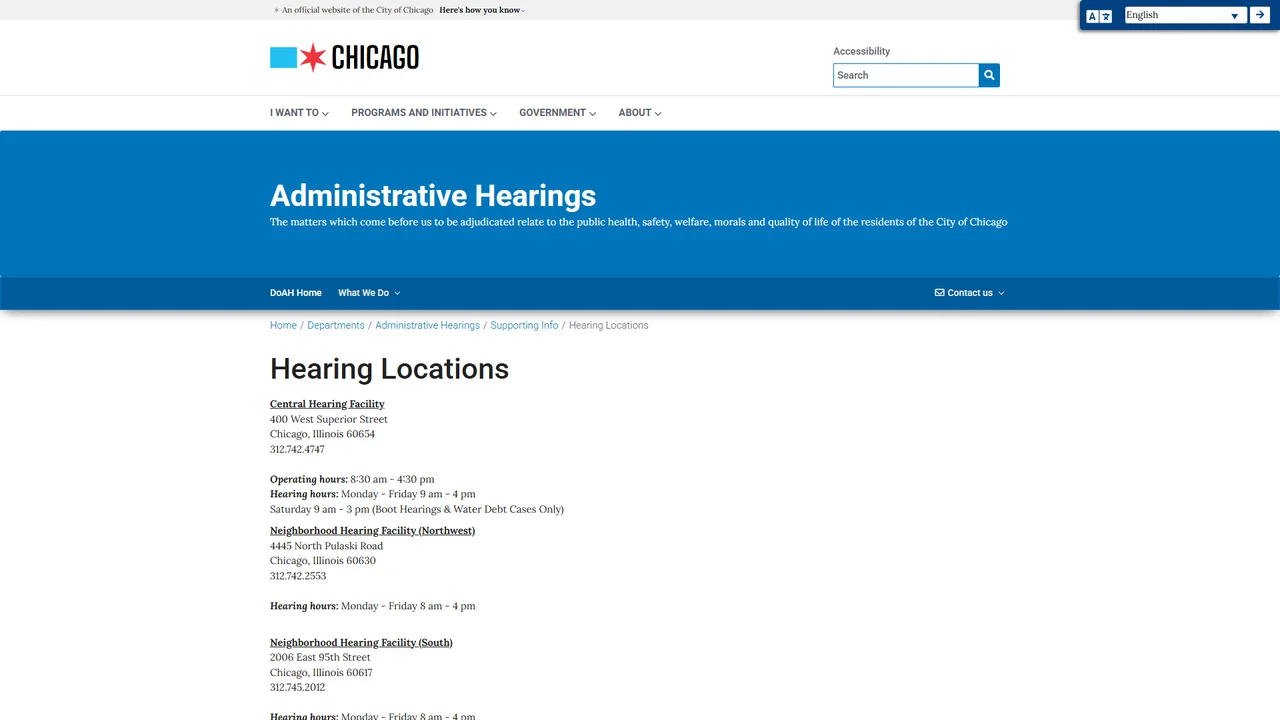This screenshot has width=1280, height=720.
Task: Click the Chicago, Illinois 60617 line
Action: (x=321, y=672)
